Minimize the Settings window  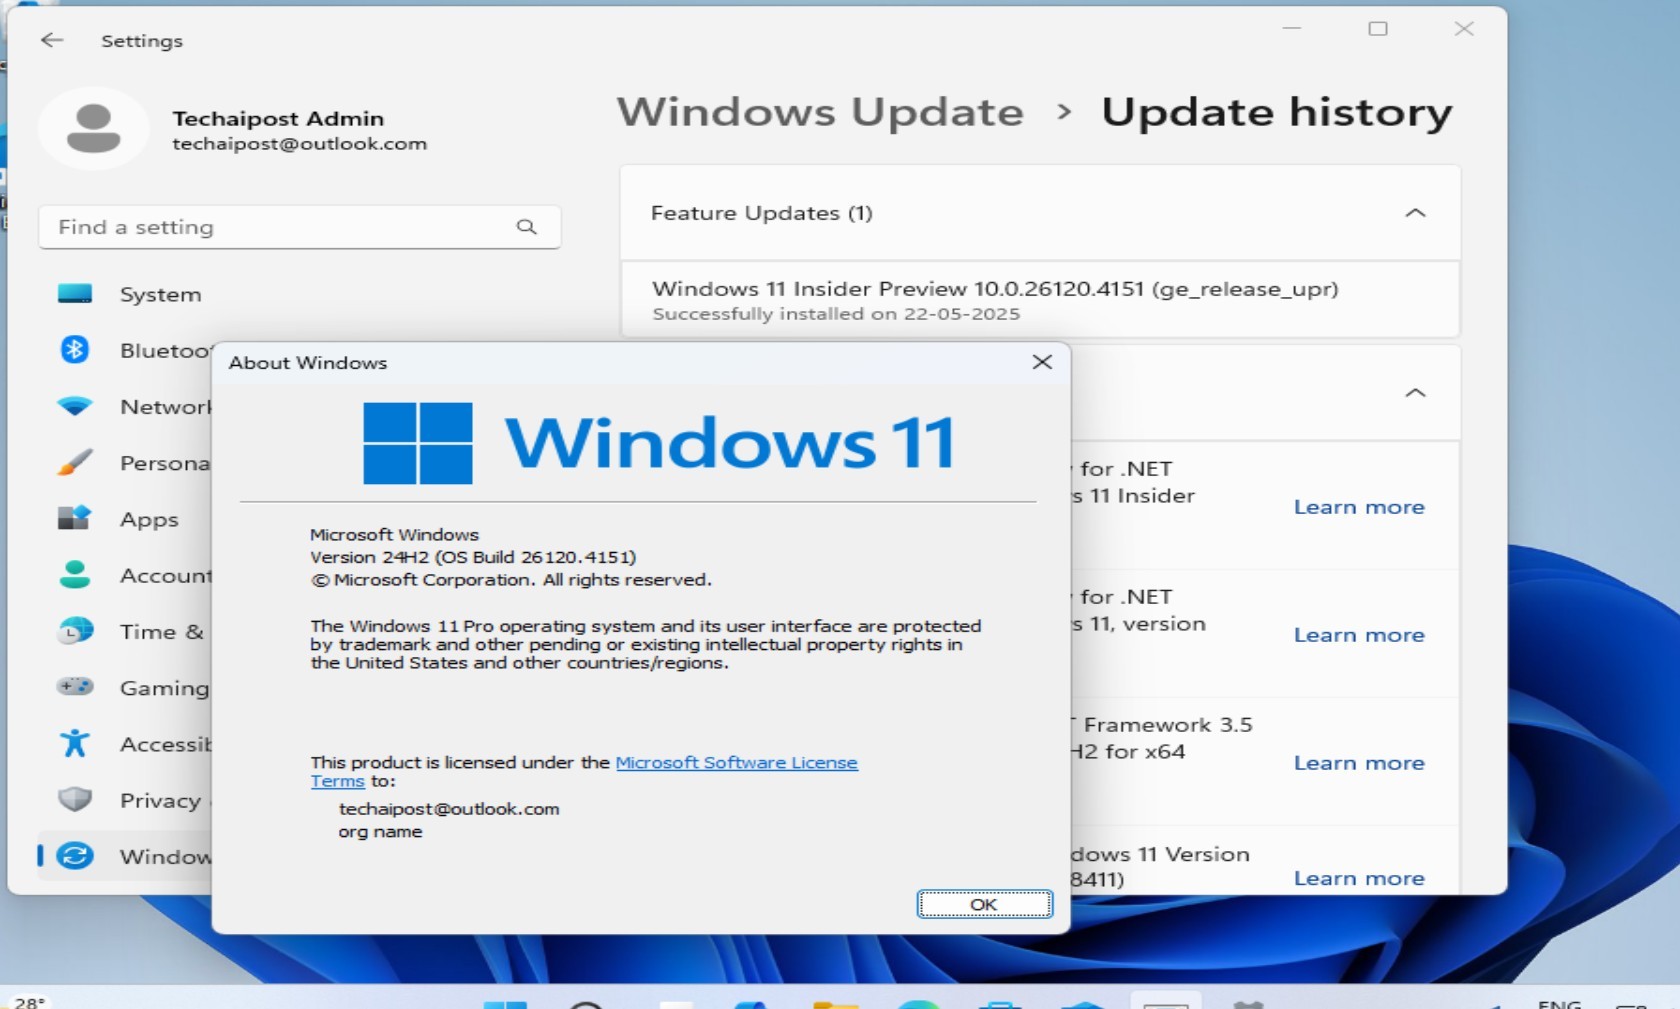point(1292,28)
